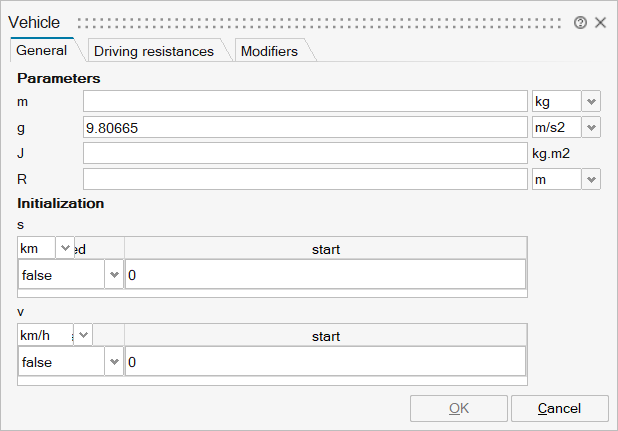Viewport: 618px width, 431px height.
Task: Expand the false dropdown for v
Action: pos(113,362)
